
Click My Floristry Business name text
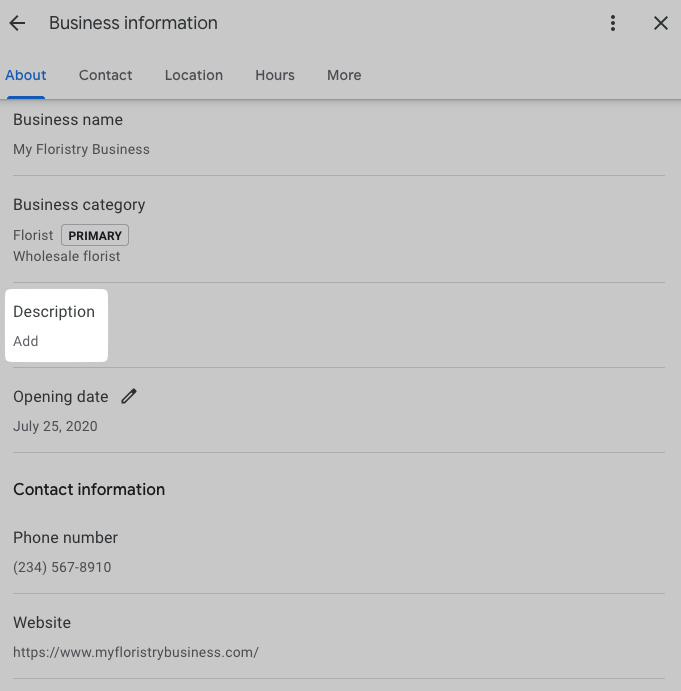[x=81, y=149]
